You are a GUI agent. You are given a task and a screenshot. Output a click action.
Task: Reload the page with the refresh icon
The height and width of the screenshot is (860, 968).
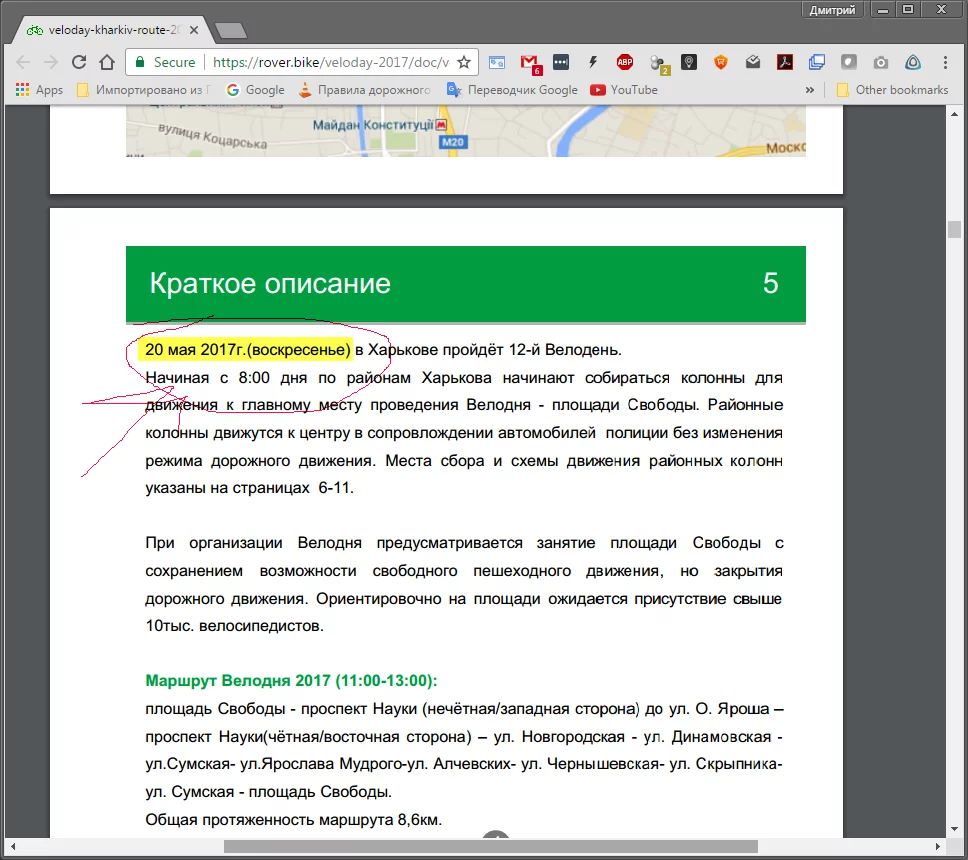pyautogui.click(x=79, y=62)
